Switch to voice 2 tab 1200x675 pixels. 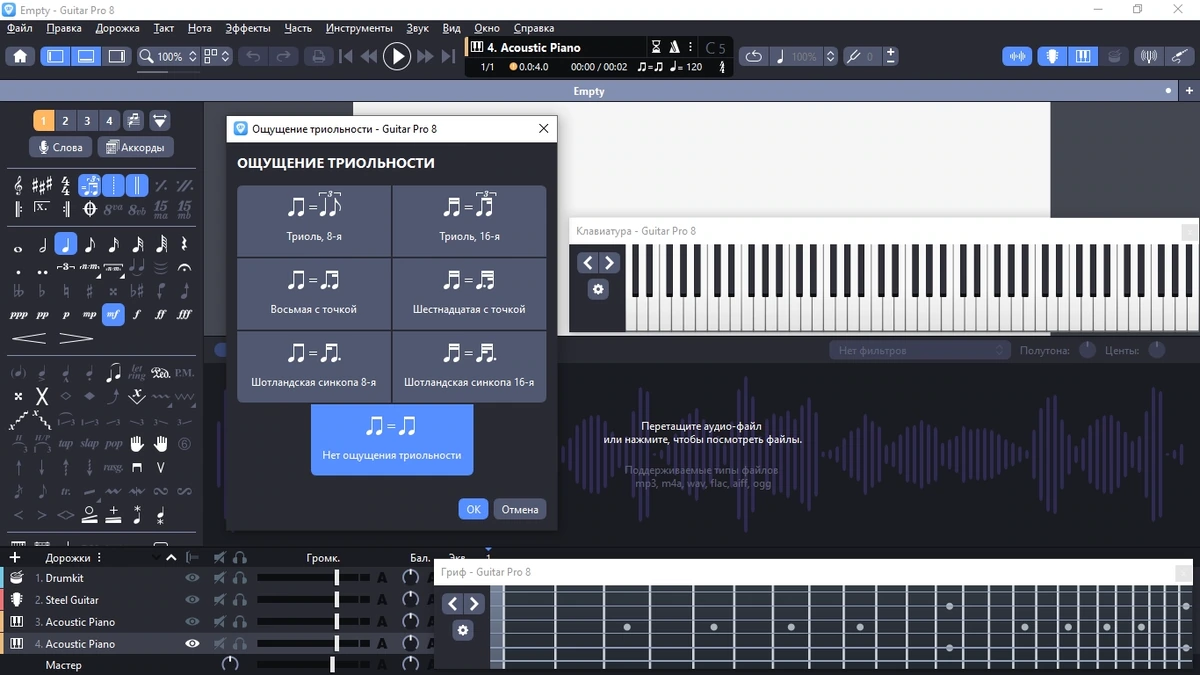click(65, 121)
